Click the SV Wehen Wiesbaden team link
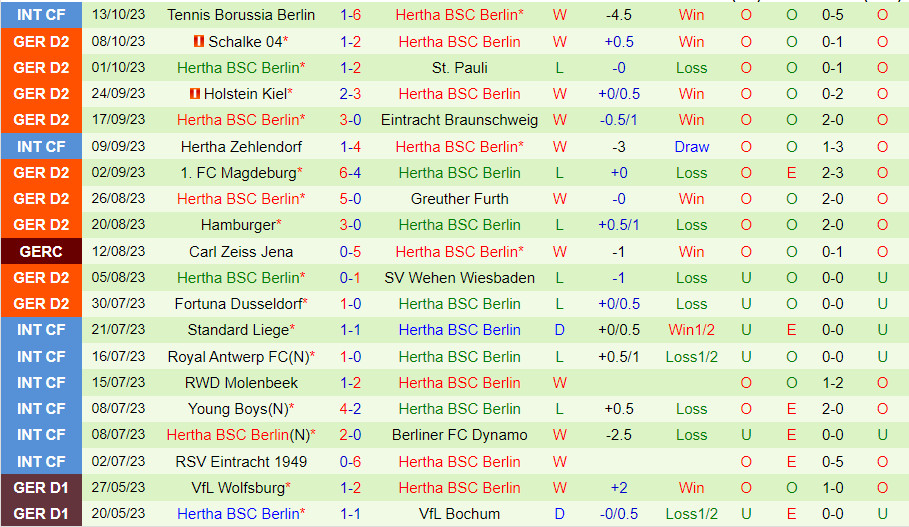The image size is (909, 527). (460, 277)
